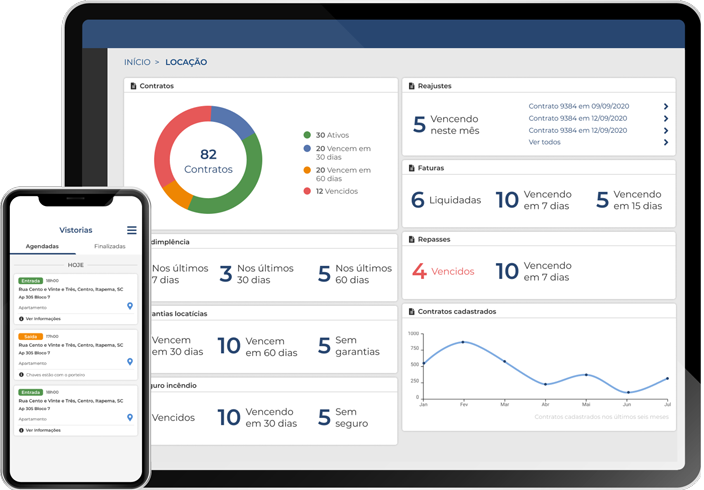
Task: Click the chevron beside 'Ver todos'
Action: pos(666,142)
